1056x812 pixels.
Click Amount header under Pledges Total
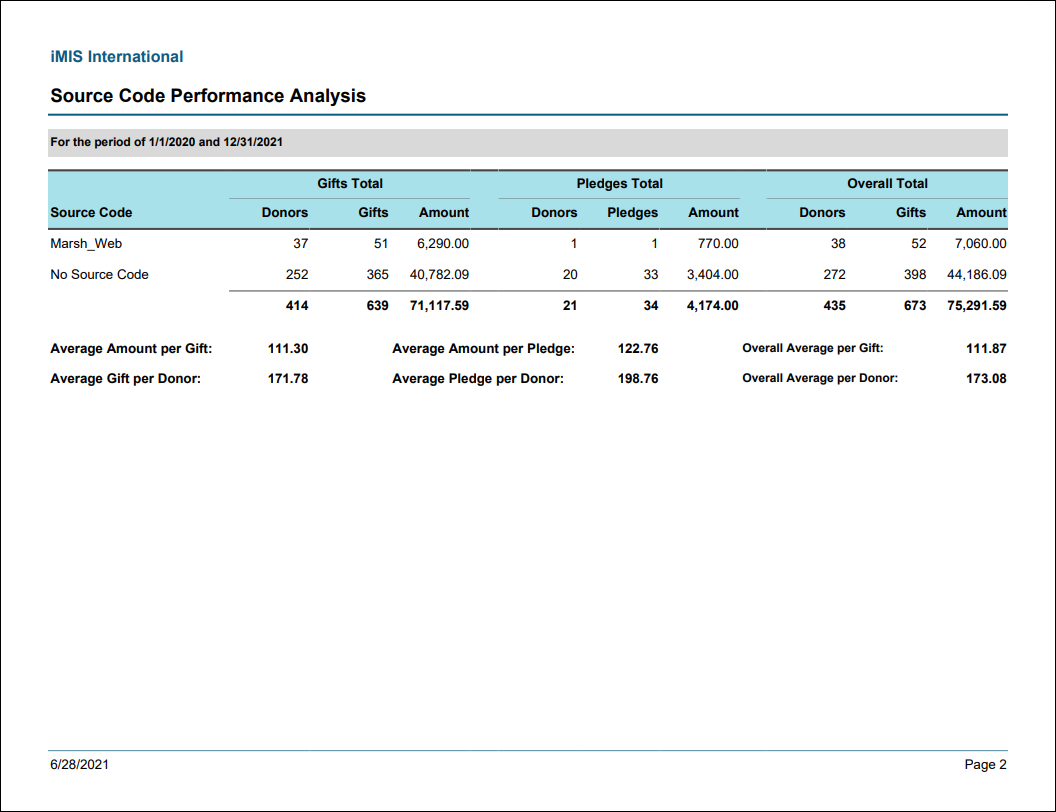[713, 212]
